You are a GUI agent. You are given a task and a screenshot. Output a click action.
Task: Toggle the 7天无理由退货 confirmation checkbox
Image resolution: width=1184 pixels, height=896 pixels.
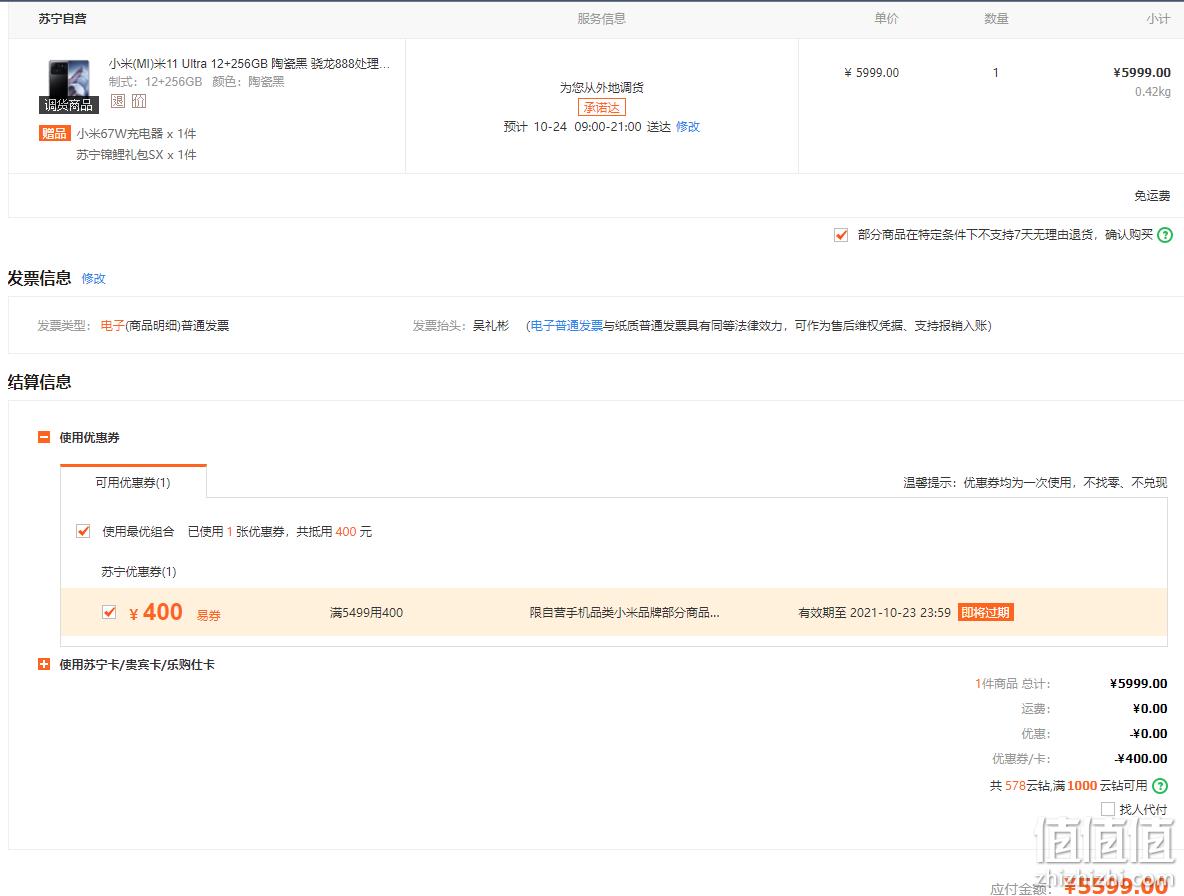tap(840, 235)
